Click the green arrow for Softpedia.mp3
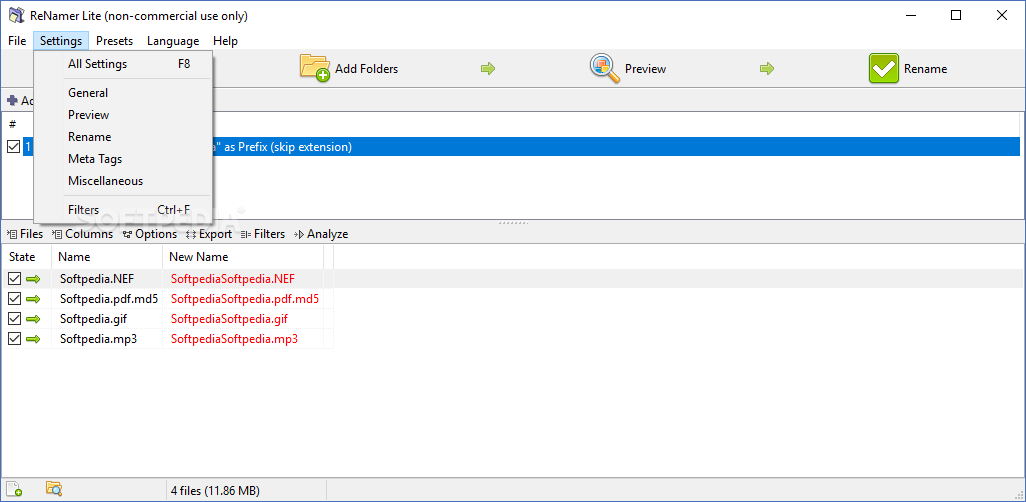The image size is (1026, 502). point(33,339)
